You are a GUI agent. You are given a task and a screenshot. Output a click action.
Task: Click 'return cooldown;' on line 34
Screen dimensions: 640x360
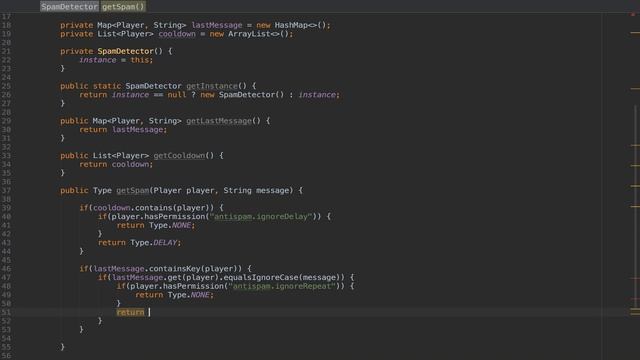click(116, 164)
